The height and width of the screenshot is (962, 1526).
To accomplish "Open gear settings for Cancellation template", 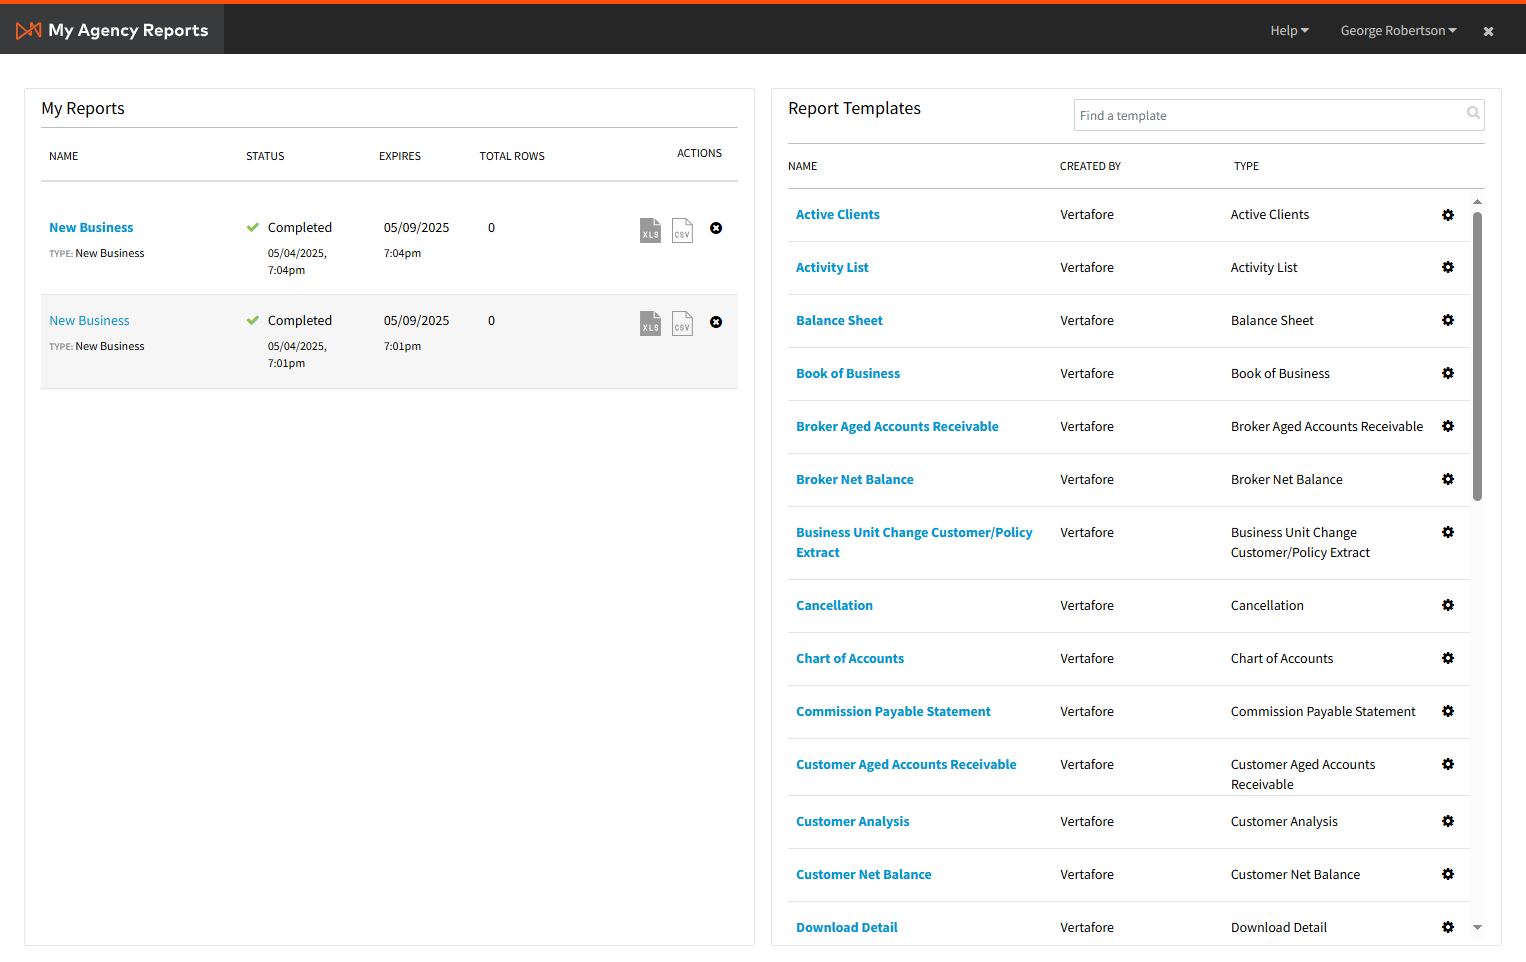I will pos(1448,605).
